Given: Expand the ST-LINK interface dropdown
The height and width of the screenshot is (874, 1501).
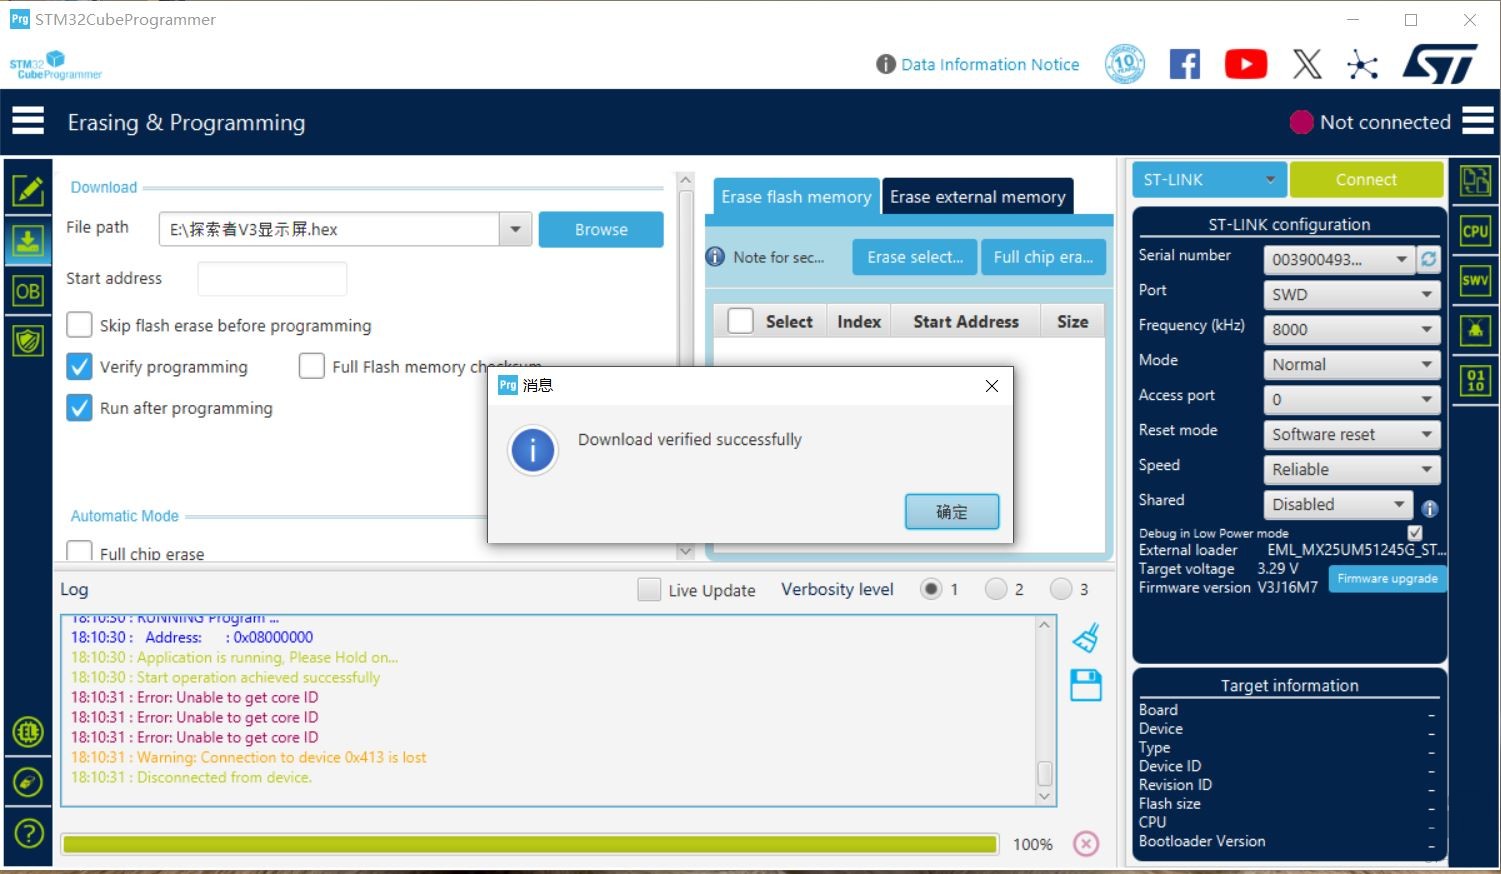Looking at the screenshot, I should tap(1208, 180).
